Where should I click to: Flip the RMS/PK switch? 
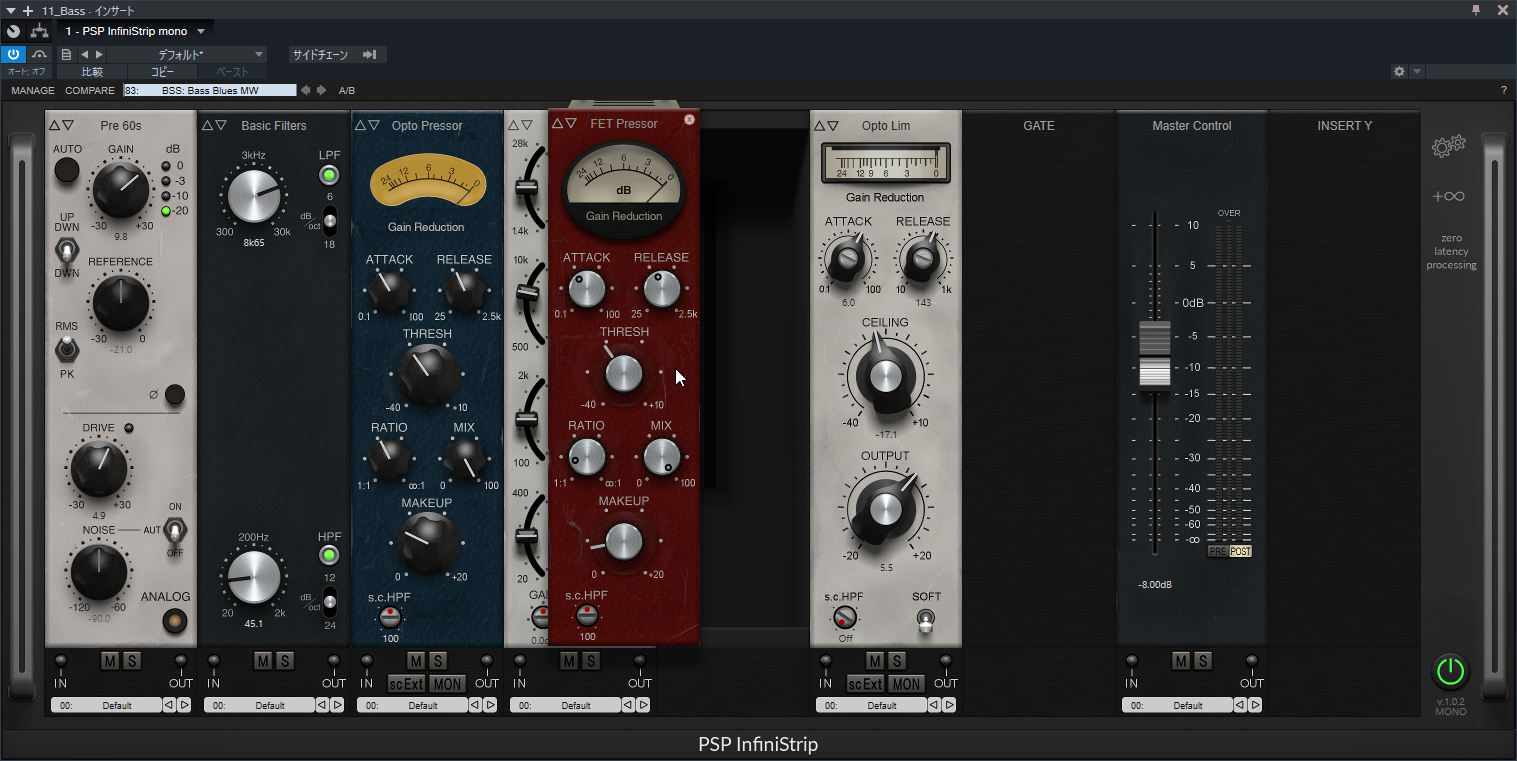67,349
